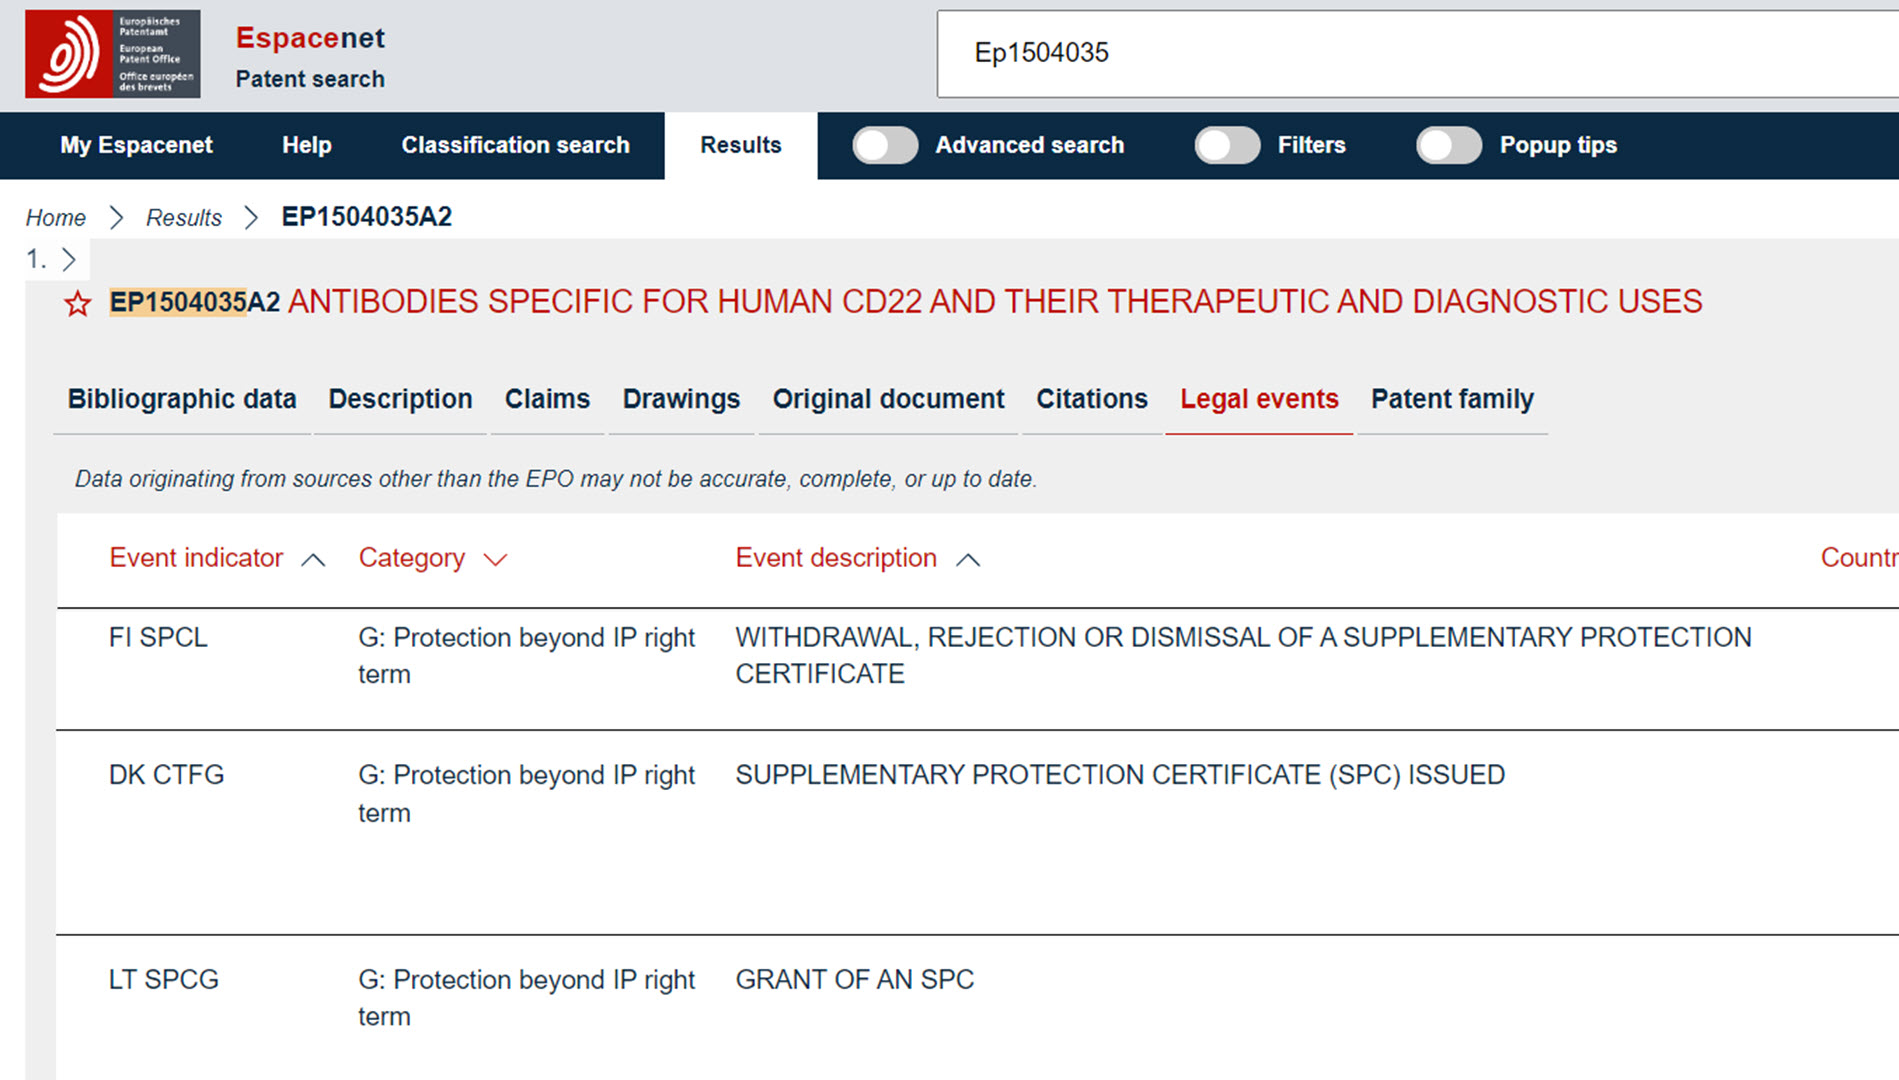Click the search box containing Ep1504035
The height and width of the screenshot is (1080, 1899).
click(1400, 53)
